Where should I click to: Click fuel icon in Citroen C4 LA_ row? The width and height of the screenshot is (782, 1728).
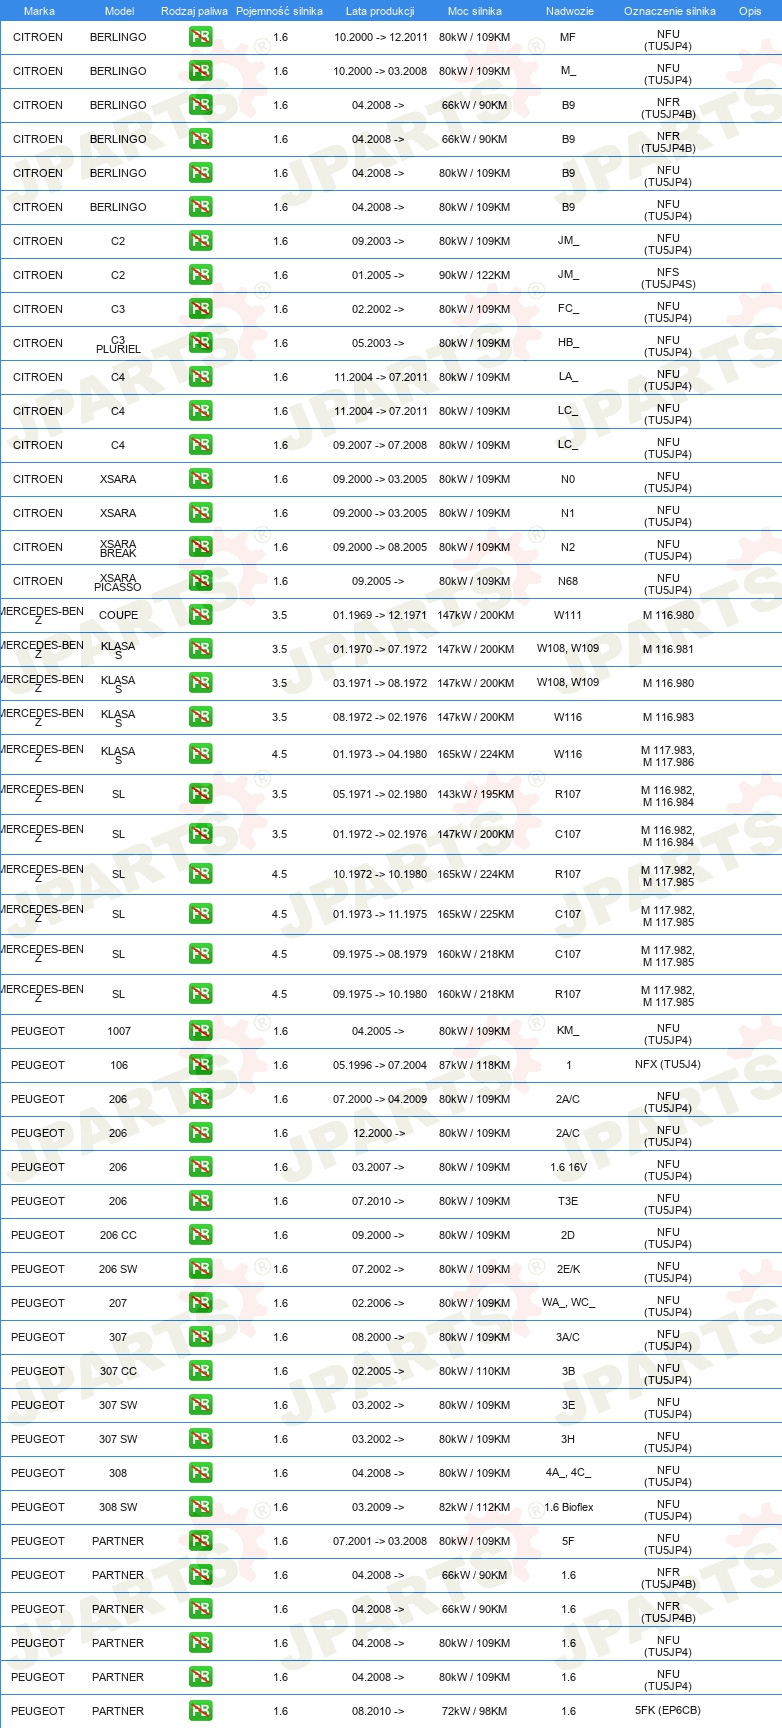tap(201, 377)
